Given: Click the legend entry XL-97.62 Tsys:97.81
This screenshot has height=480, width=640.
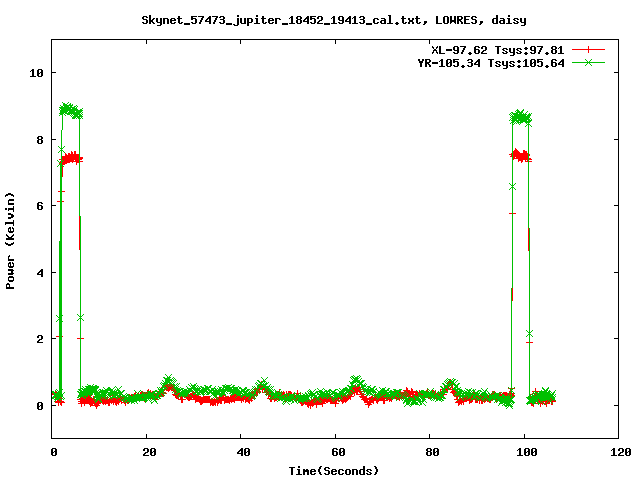Looking at the screenshot, I should 498,50.
